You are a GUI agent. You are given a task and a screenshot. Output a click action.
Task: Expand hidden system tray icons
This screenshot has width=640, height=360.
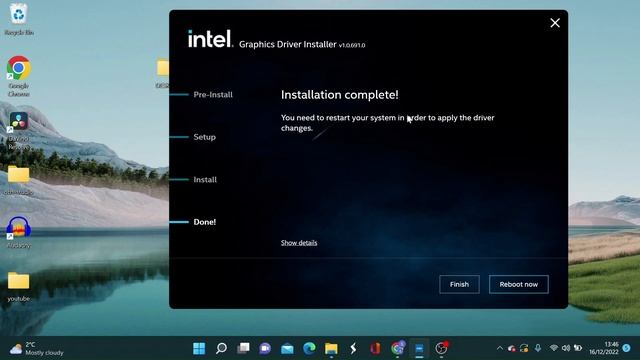click(500, 348)
